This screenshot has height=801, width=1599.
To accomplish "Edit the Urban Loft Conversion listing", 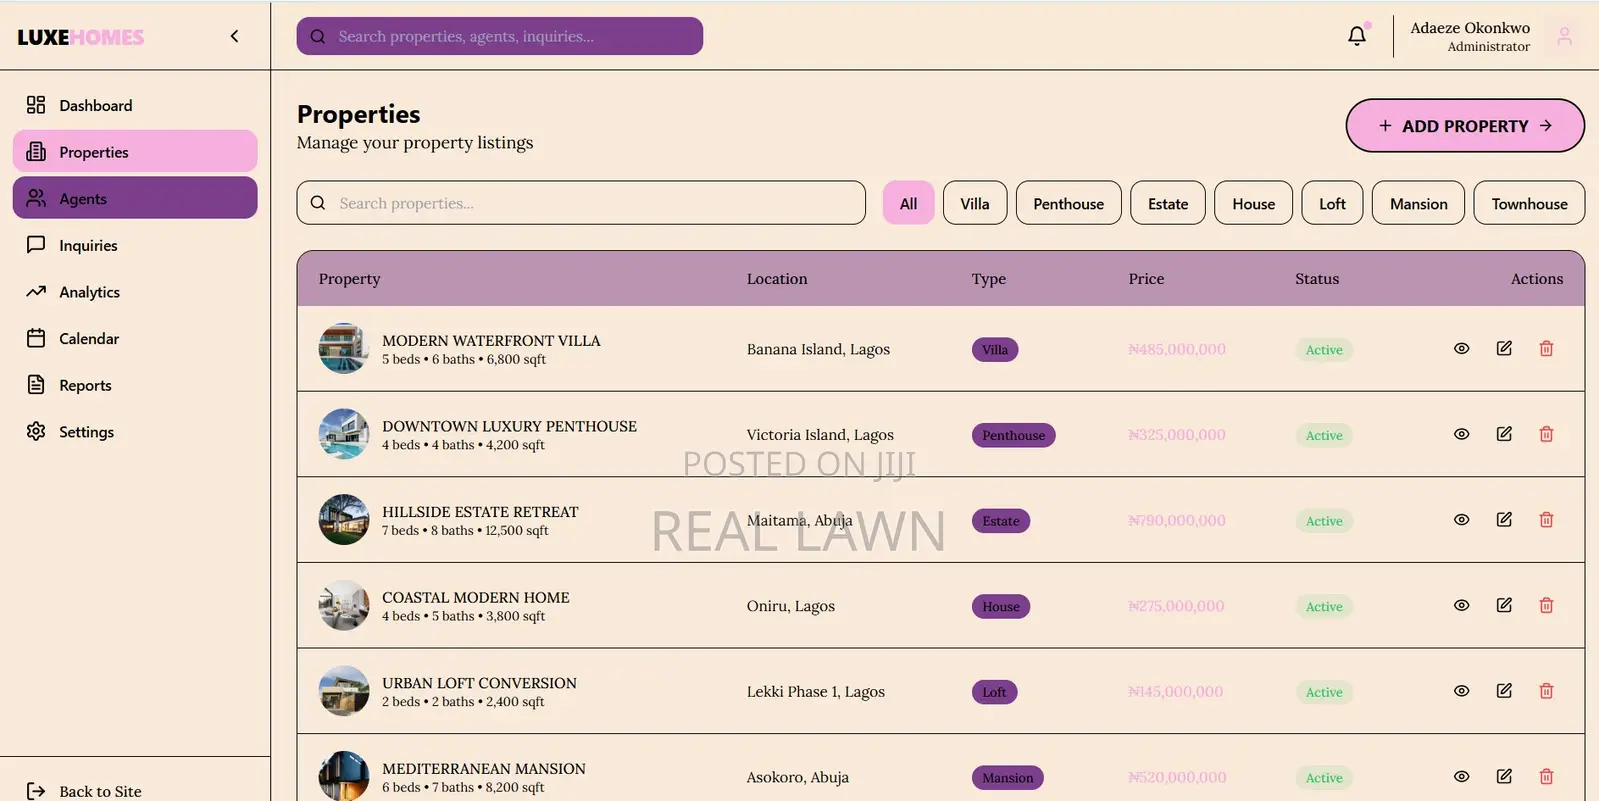I will pyautogui.click(x=1504, y=690).
